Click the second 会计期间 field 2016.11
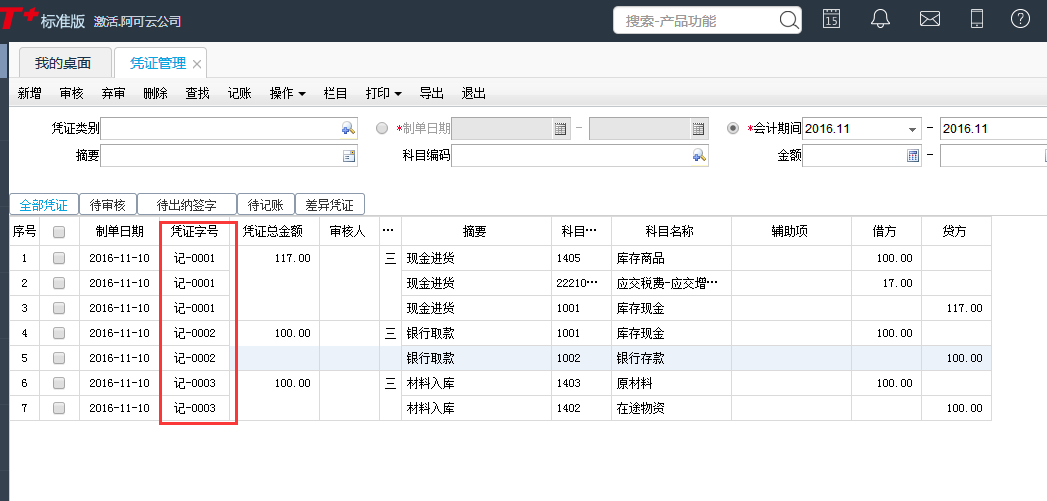 click(993, 129)
